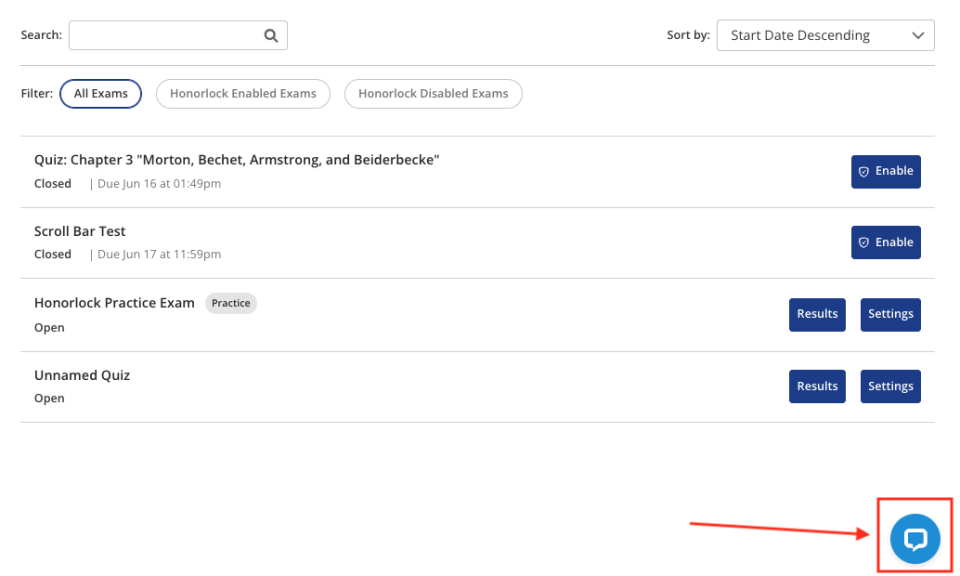Screen dimensions: 960x576
Task: Click the Closed status under Chapter 3 Quiz
Action: point(53,184)
